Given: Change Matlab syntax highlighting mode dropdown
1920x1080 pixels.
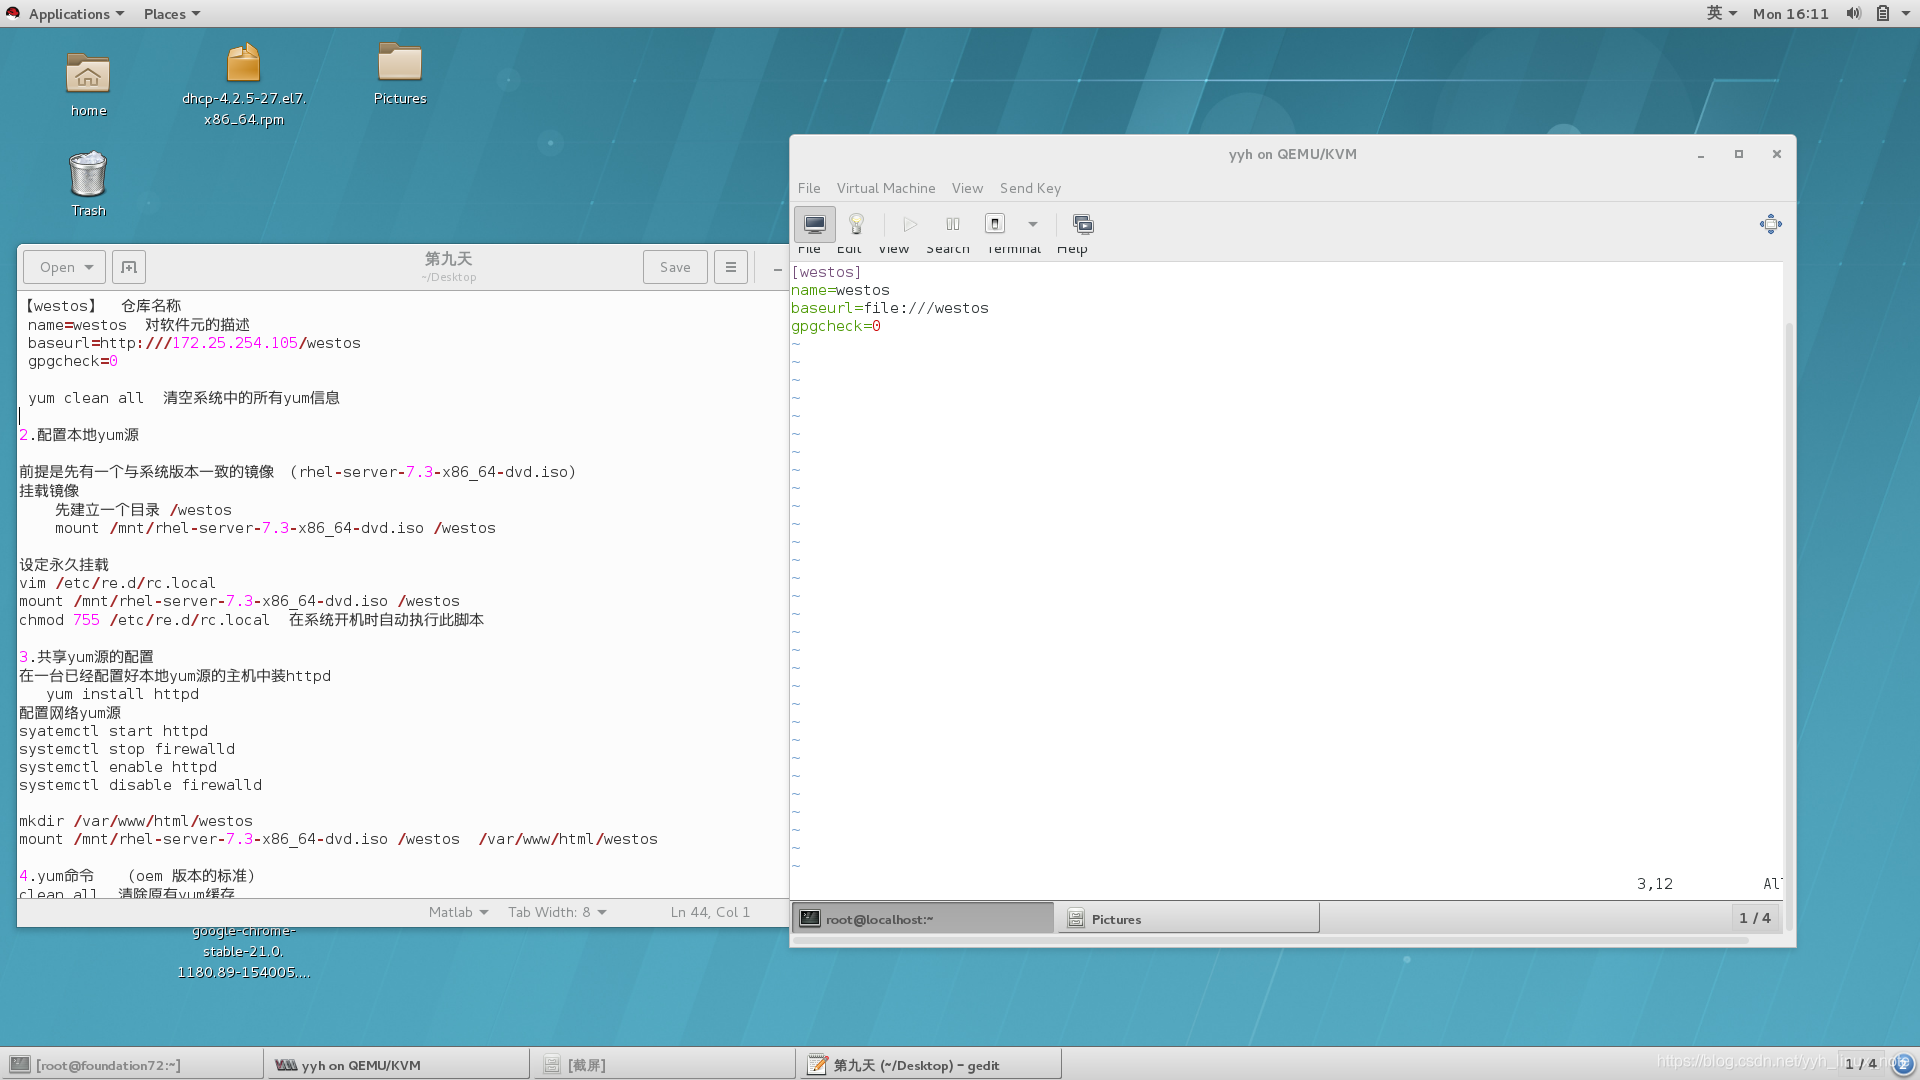Looking at the screenshot, I should coord(458,912).
